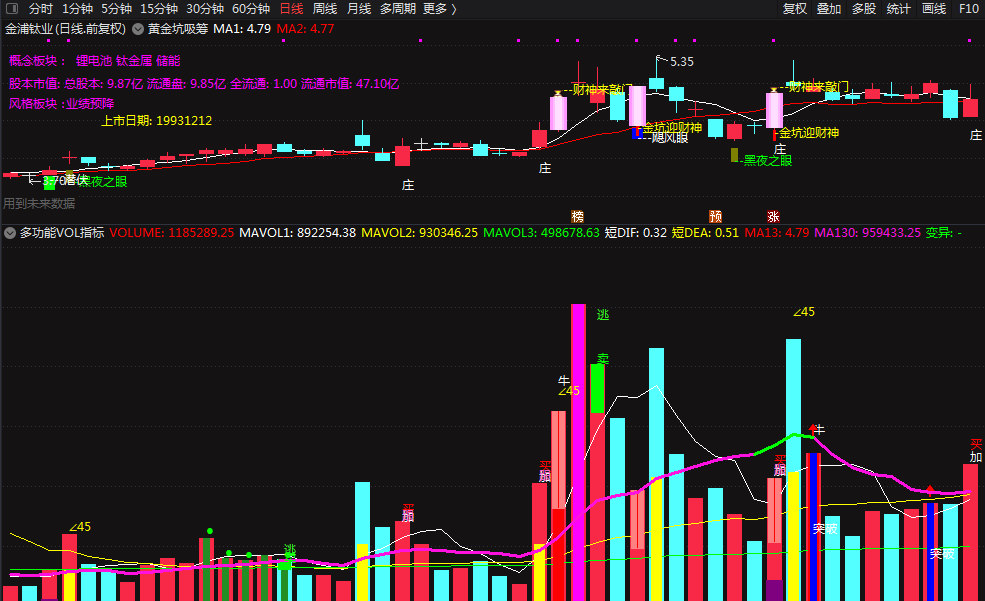This screenshot has height=601, width=985.
Task: Click the 上市日期: 19931212 text
Action: [x=156, y=121]
